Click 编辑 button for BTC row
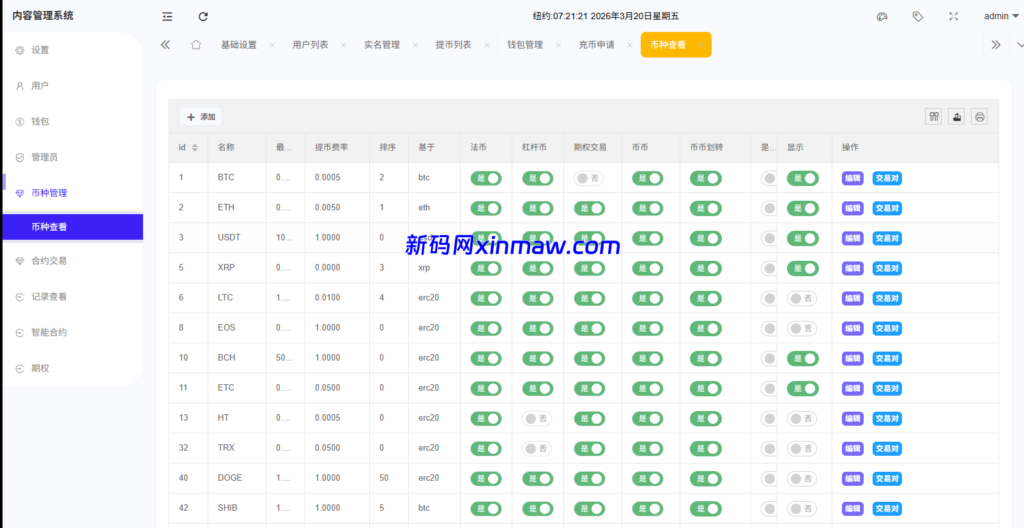Screen dimensions: 1024x528 pos(852,178)
